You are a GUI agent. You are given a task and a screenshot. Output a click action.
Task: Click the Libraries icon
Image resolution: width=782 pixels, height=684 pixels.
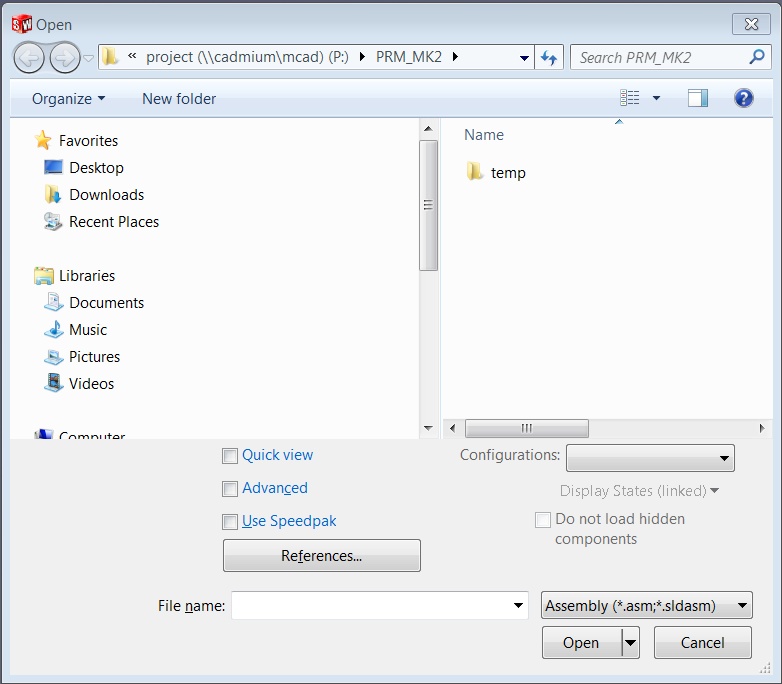click(44, 275)
